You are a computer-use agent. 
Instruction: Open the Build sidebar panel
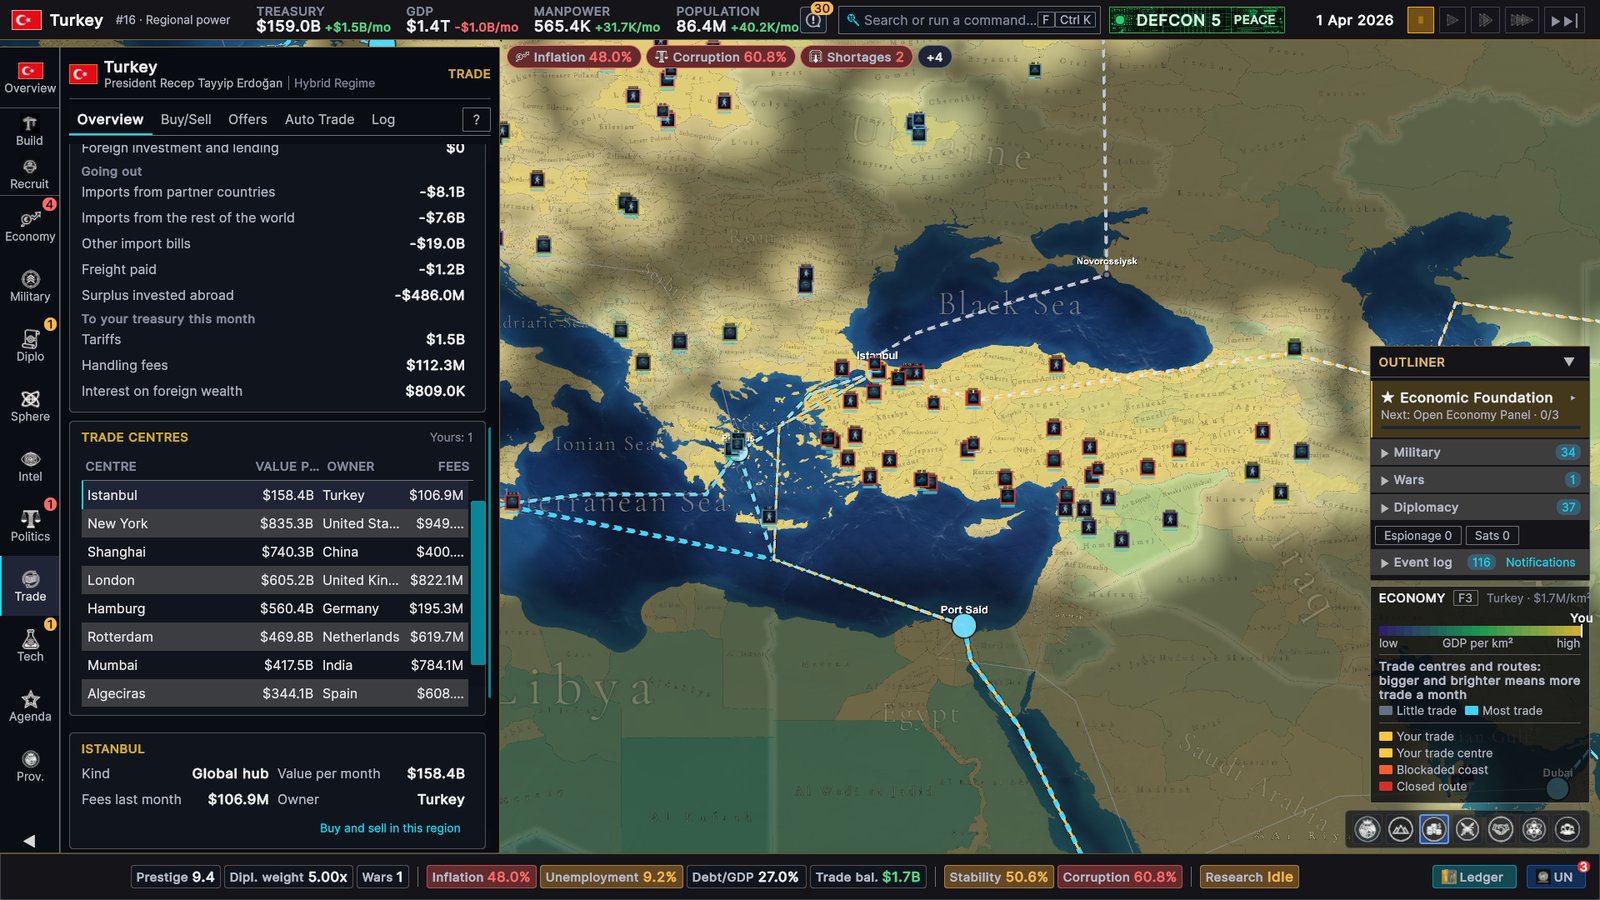tap(30, 131)
